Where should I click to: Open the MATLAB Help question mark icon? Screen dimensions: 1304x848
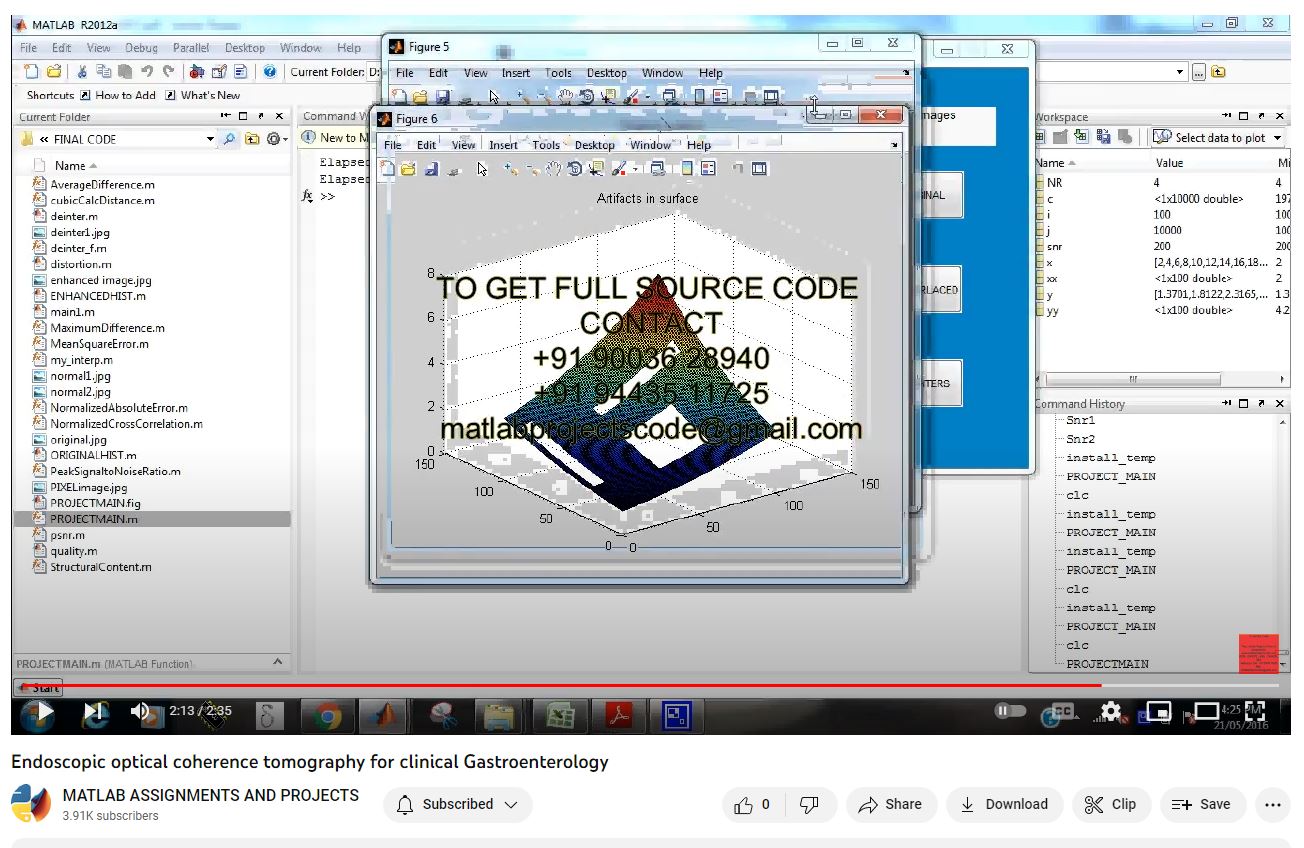coord(269,72)
